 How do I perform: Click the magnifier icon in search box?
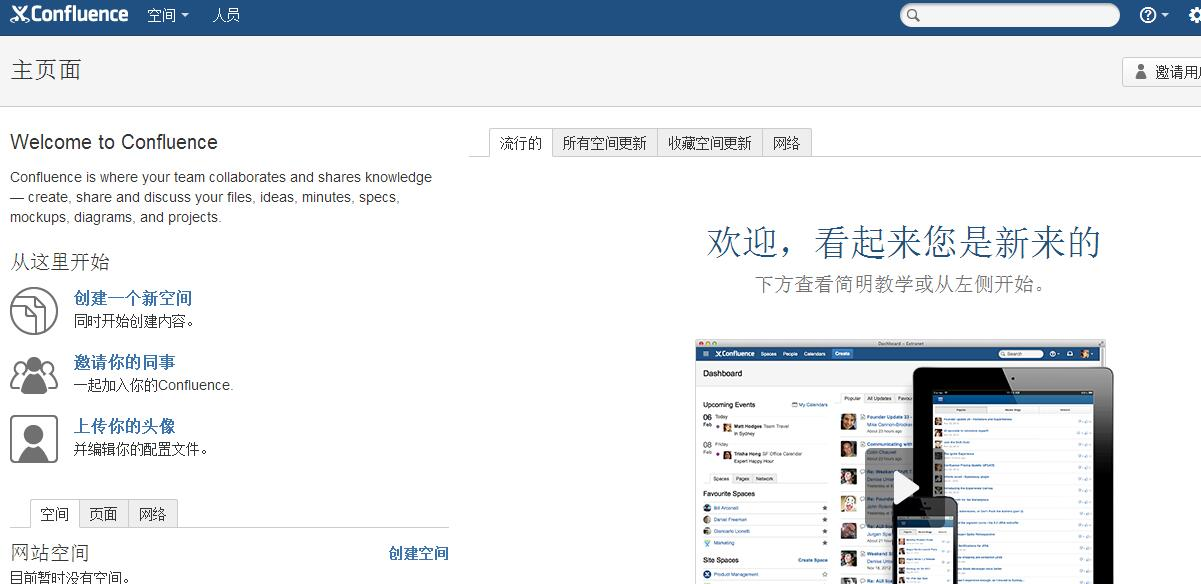click(x=912, y=15)
